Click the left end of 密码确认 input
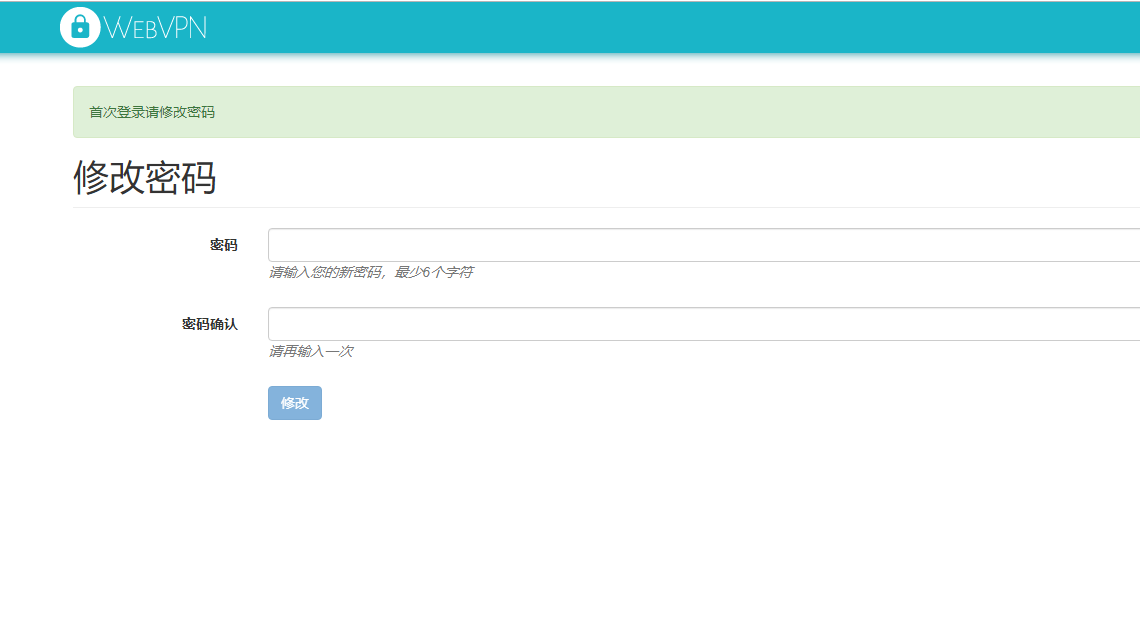This screenshot has width=1140, height=626. (x=280, y=324)
